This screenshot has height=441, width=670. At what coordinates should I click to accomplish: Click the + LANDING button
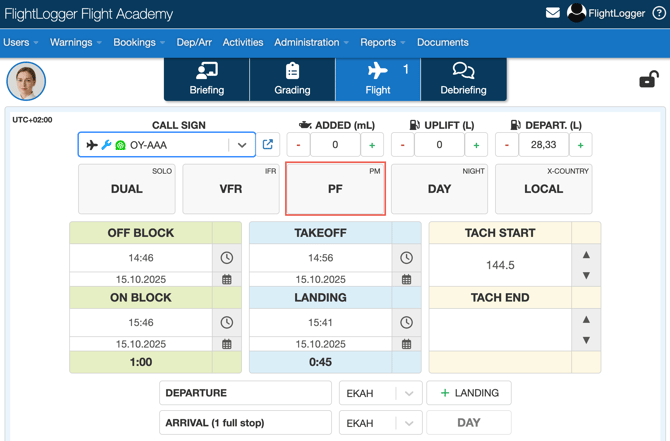point(469,394)
